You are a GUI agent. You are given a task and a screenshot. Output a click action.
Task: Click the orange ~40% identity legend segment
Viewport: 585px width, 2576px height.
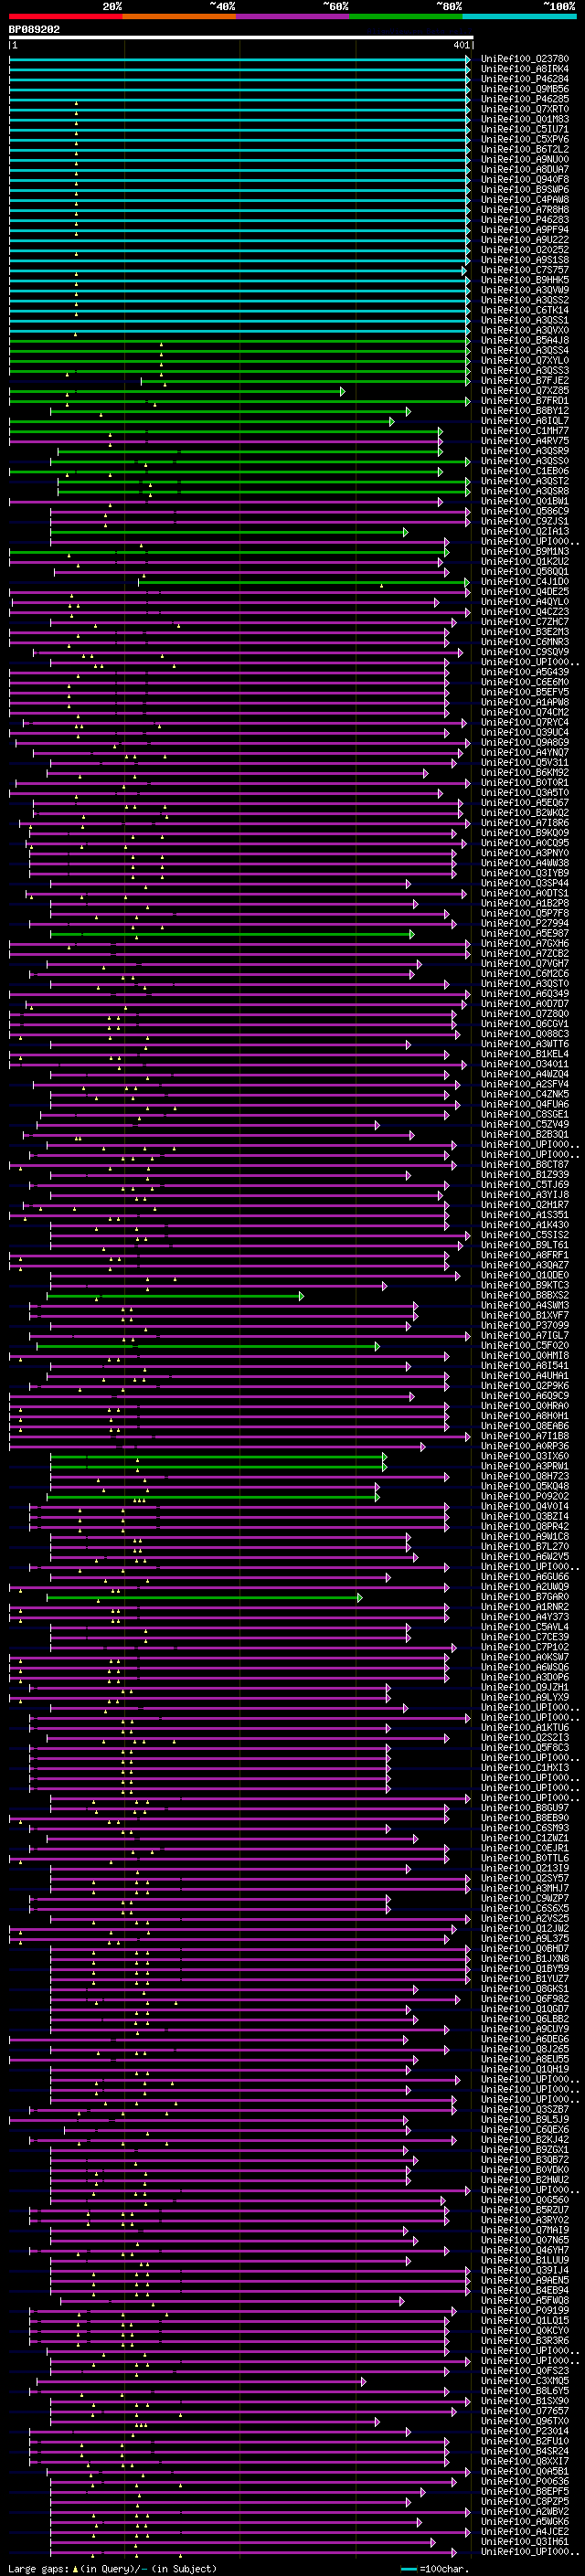[x=179, y=16]
